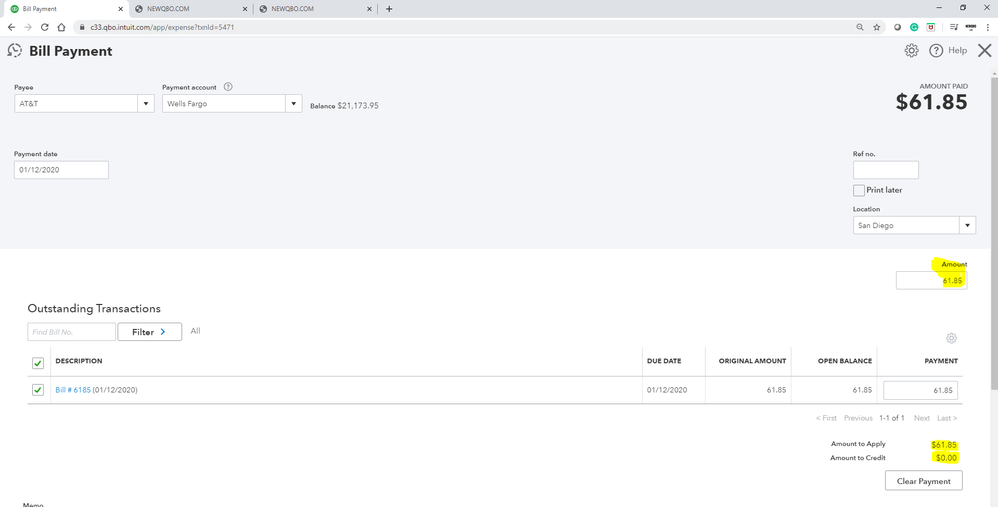This screenshot has height=507, width=998.
Task: Click the Help link
Action: pyautogui.click(x=957, y=50)
